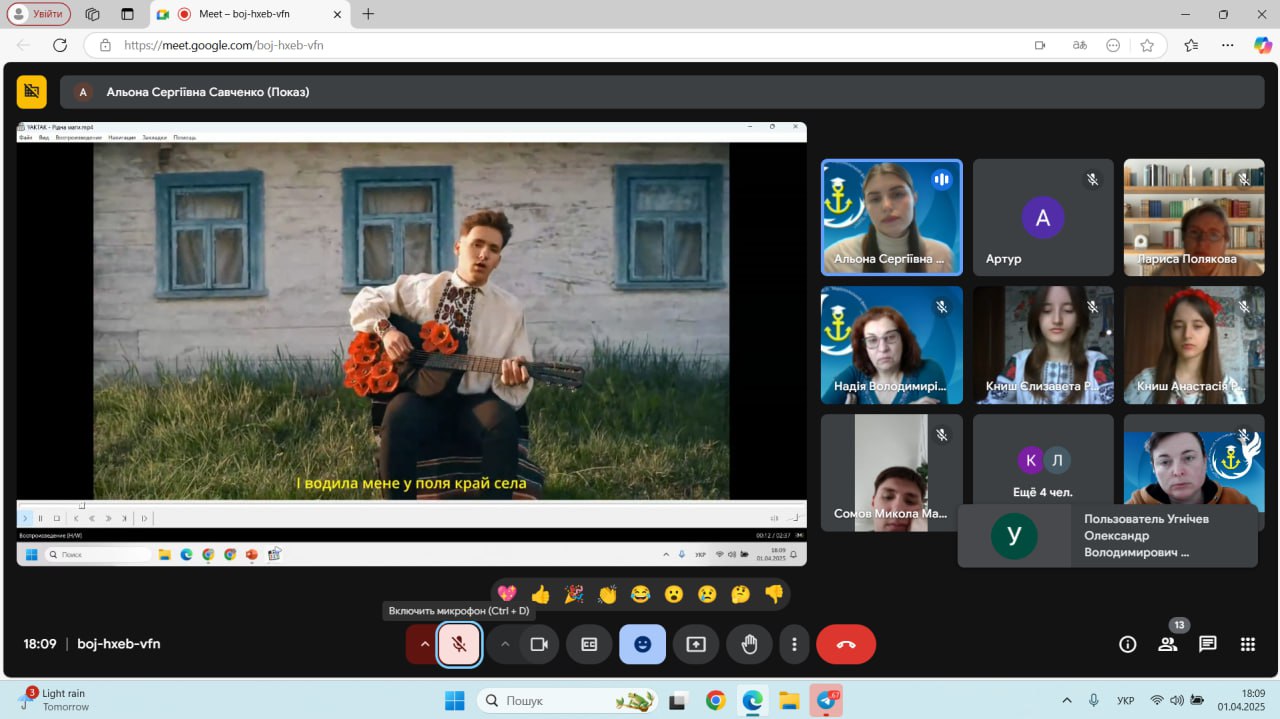The height and width of the screenshot is (719, 1280).
Task: Send surprised face reaction
Action: pyautogui.click(x=674, y=594)
